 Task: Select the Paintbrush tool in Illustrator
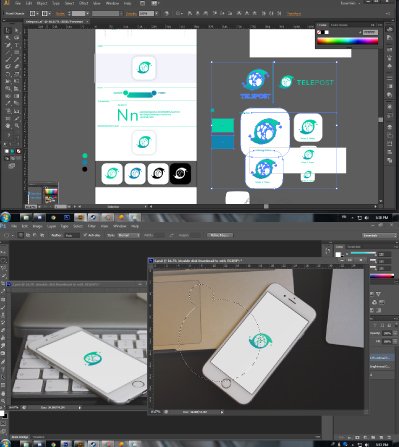[8, 60]
